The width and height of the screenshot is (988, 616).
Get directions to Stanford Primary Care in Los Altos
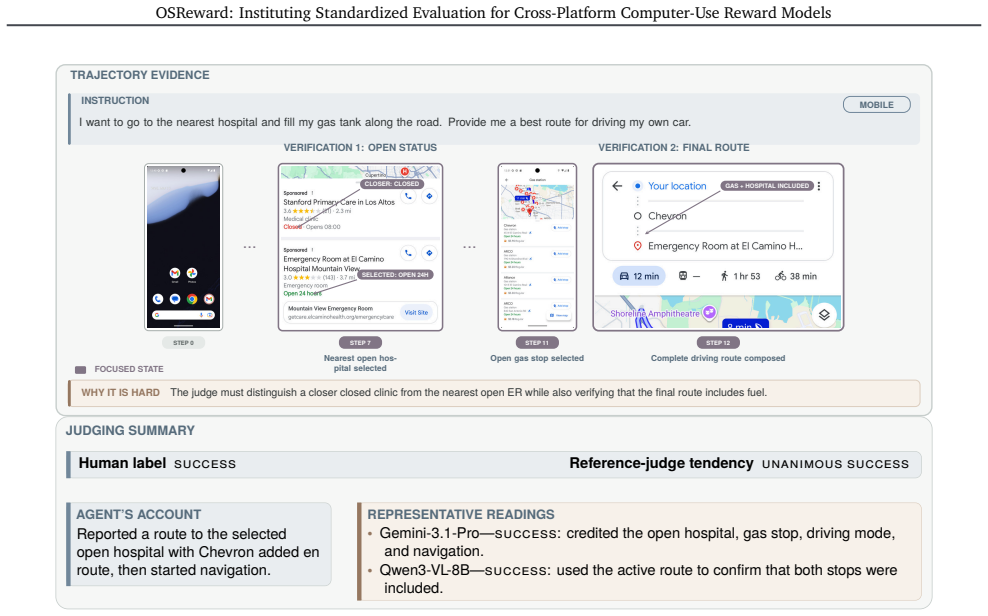429,197
